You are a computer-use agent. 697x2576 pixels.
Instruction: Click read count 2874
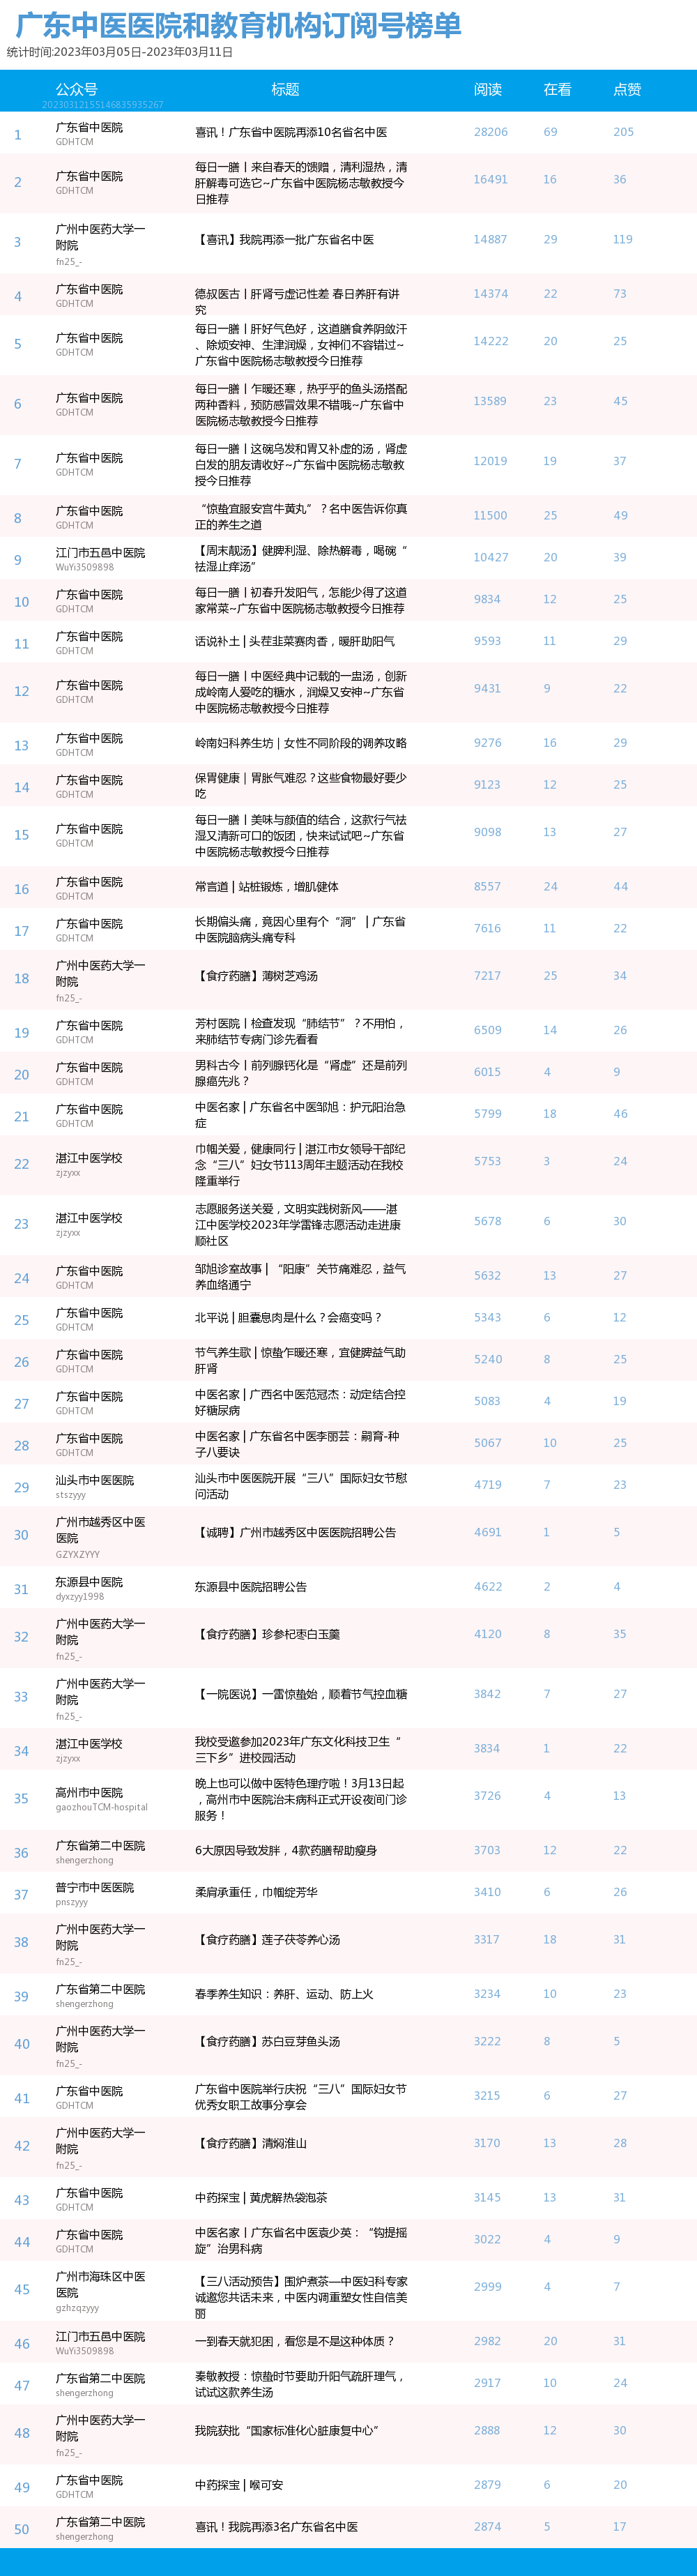click(488, 2527)
